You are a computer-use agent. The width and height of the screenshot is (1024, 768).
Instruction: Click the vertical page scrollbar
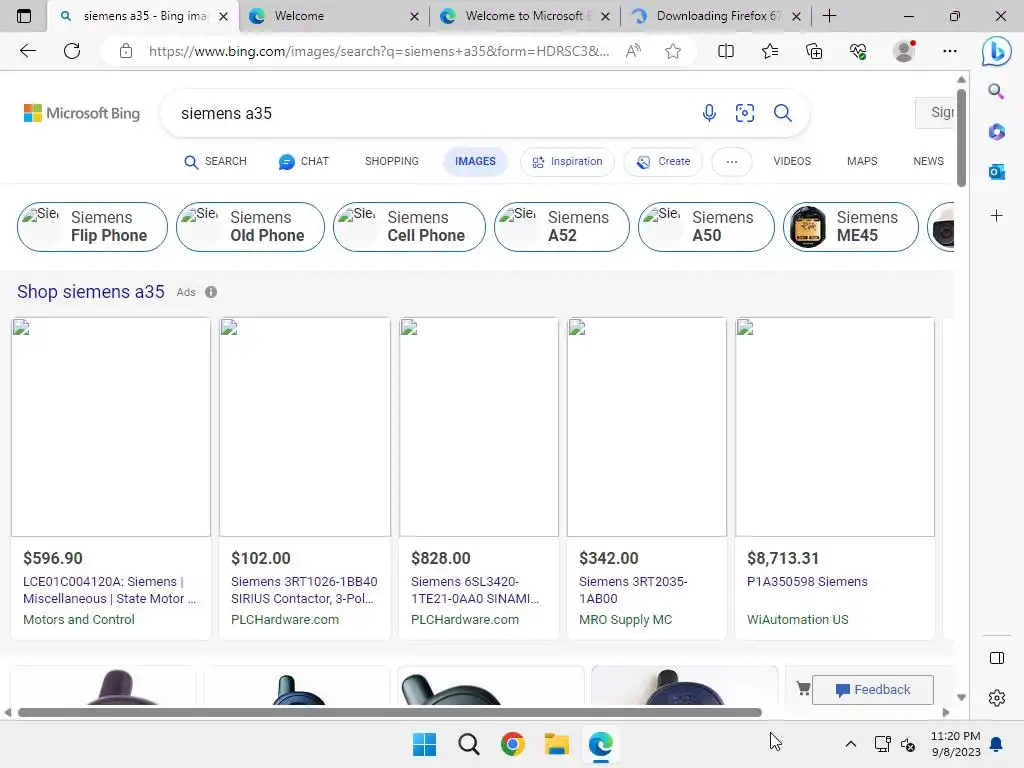(961, 138)
